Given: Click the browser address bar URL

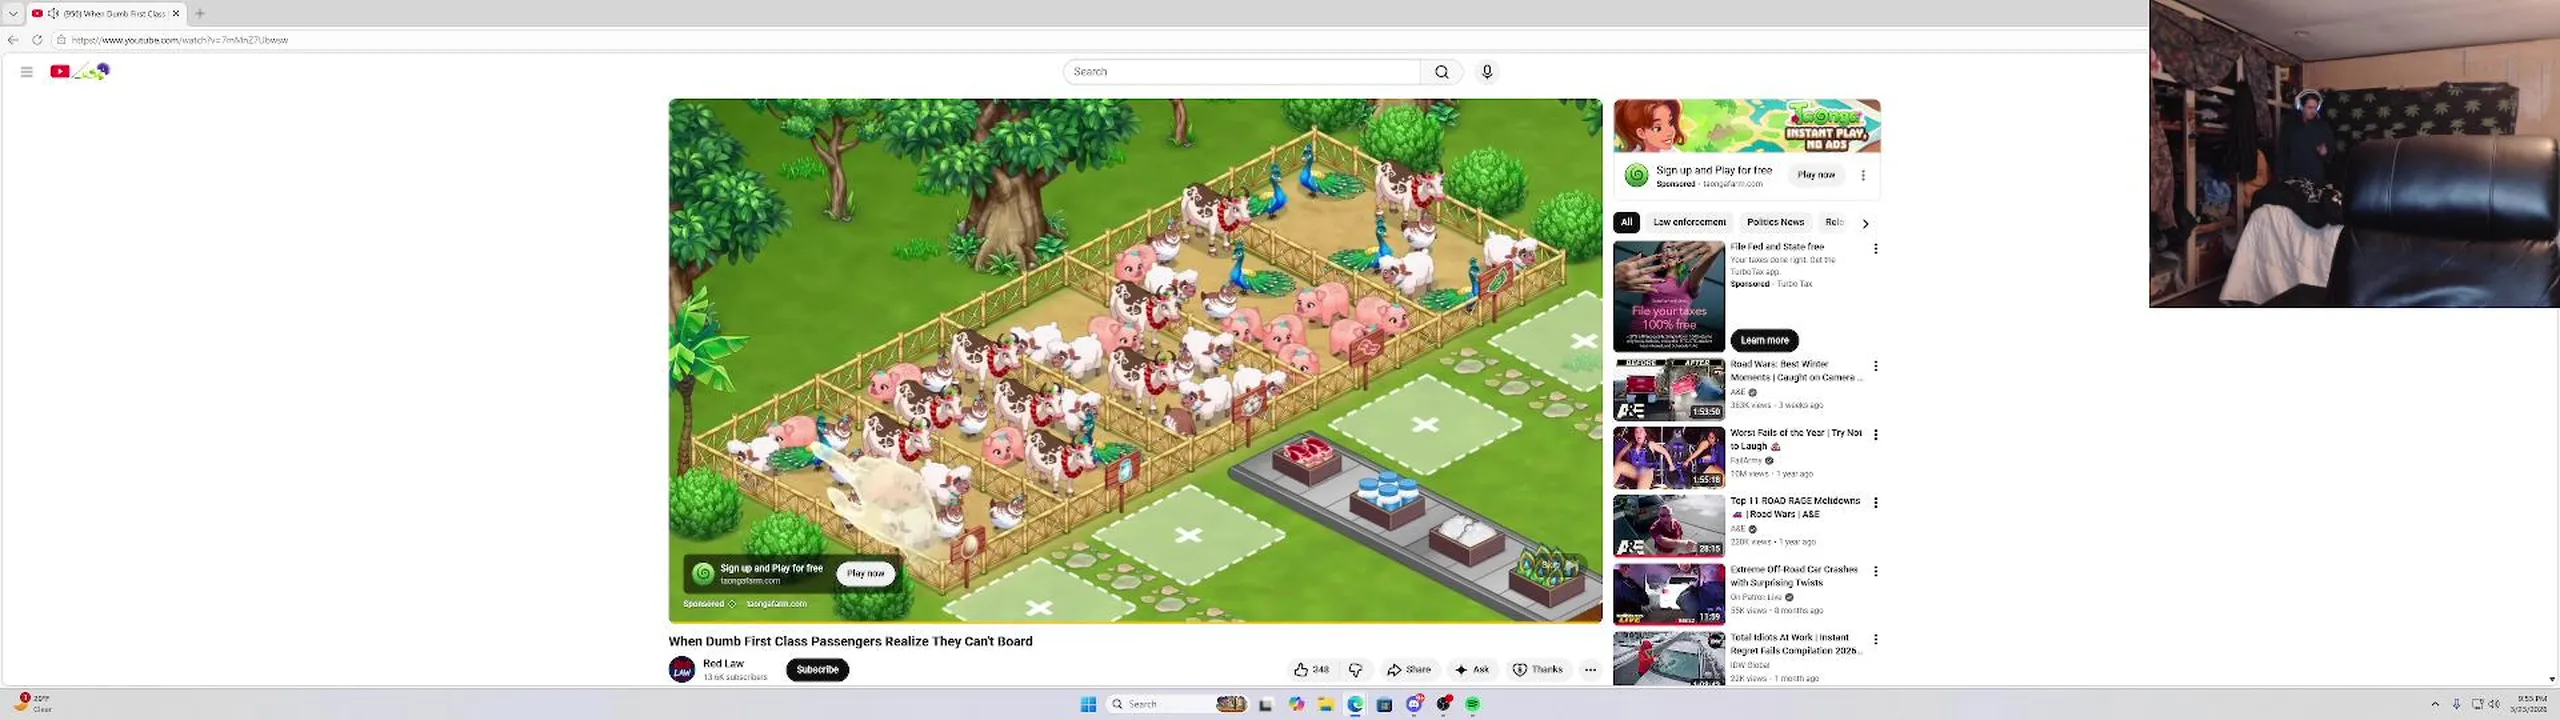Looking at the screenshot, I should click(x=180, y=40).
